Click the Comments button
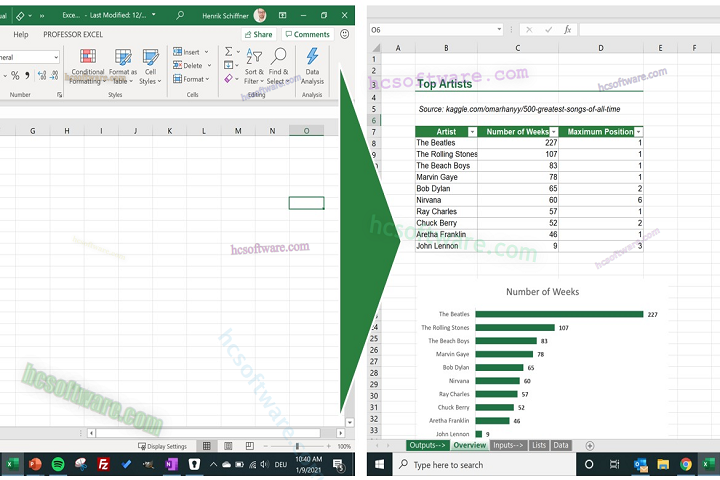 (308, 34)
